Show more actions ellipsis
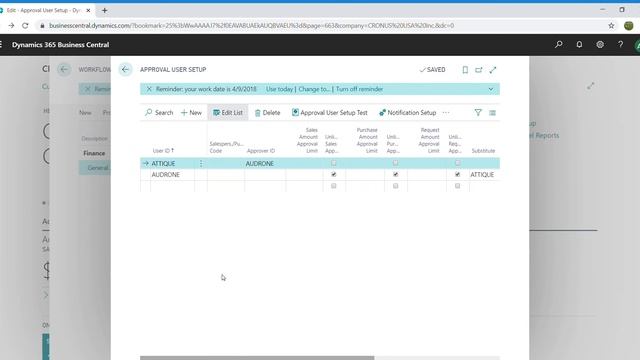Image resolution: width=640 pixels, height=360 pixels. [x=446, y=113]
